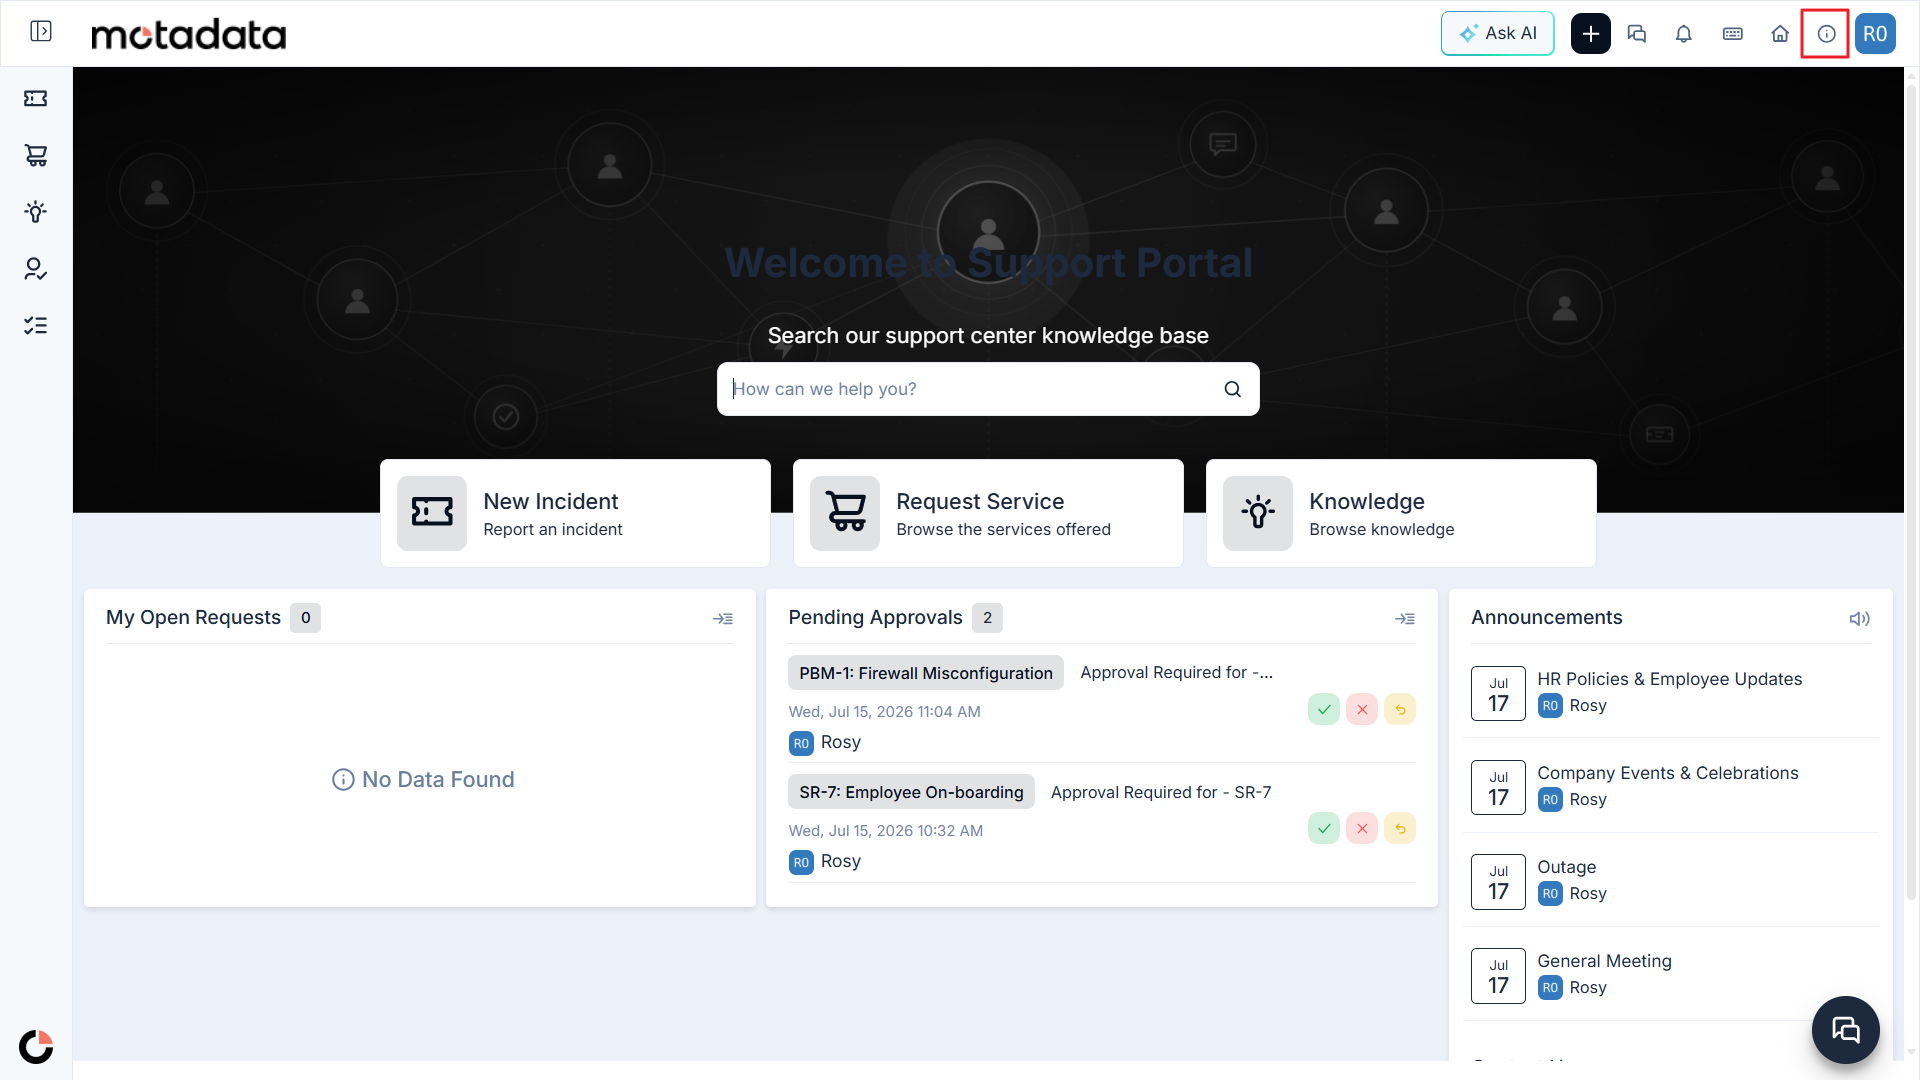Open the floating chat bubble button
1920x1080 pixels.
pos(1845,1030)
